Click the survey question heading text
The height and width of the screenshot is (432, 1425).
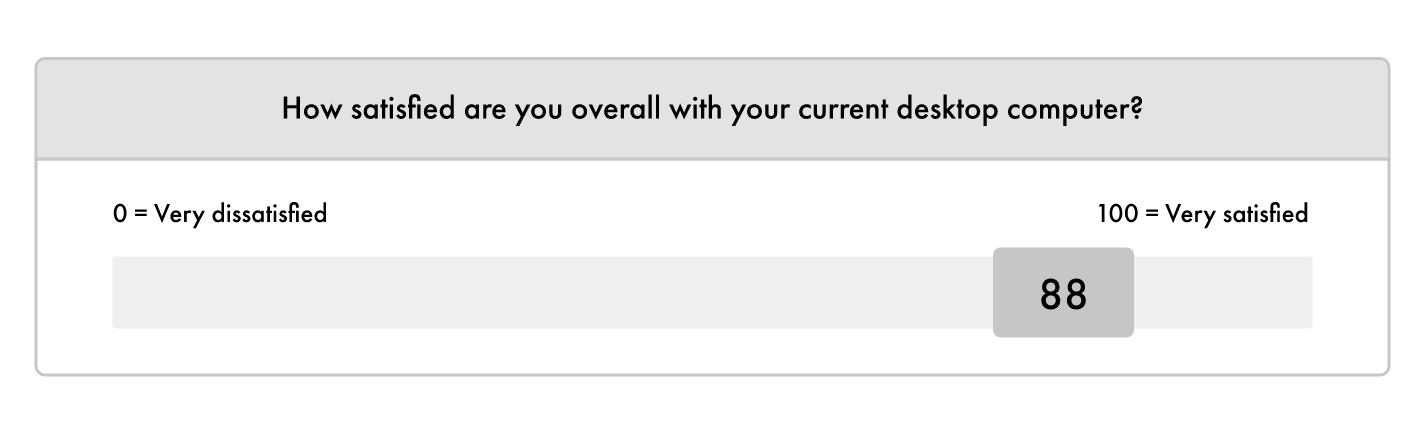pyautogui.click(x=712, y=109)
